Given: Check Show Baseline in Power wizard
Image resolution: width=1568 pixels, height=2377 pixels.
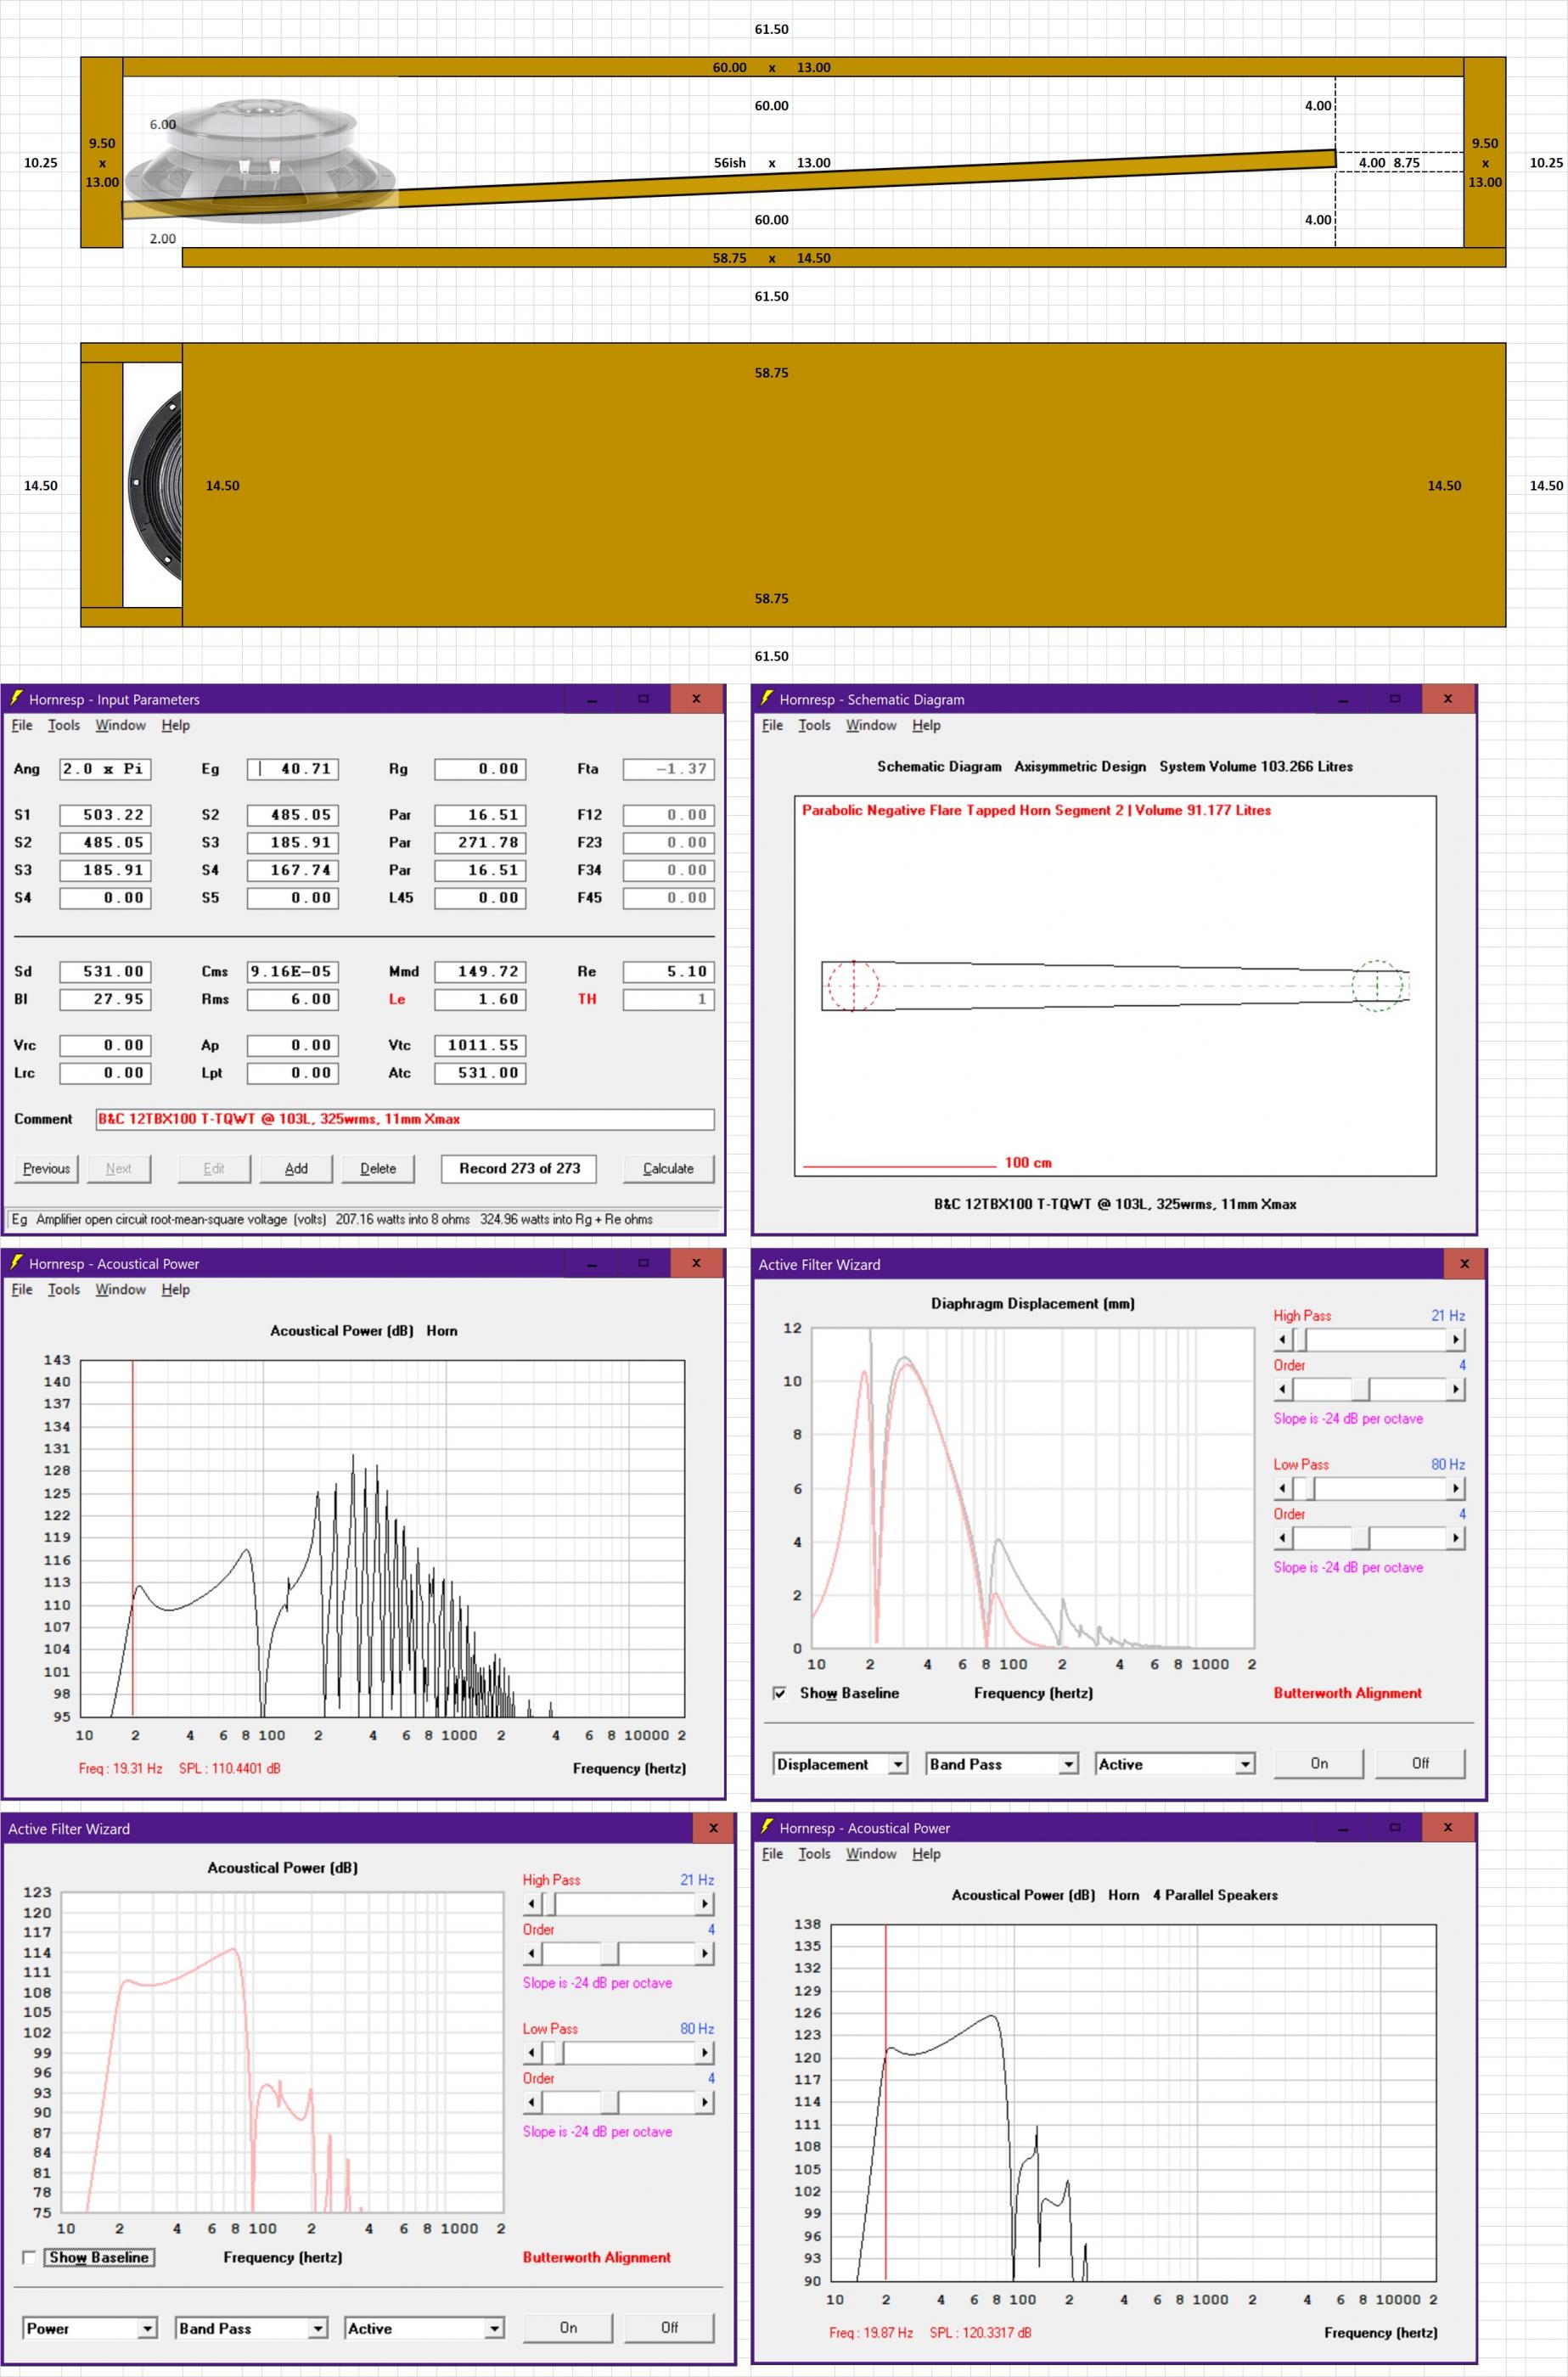Looking at the screenshot, I should click(29, 2257).
